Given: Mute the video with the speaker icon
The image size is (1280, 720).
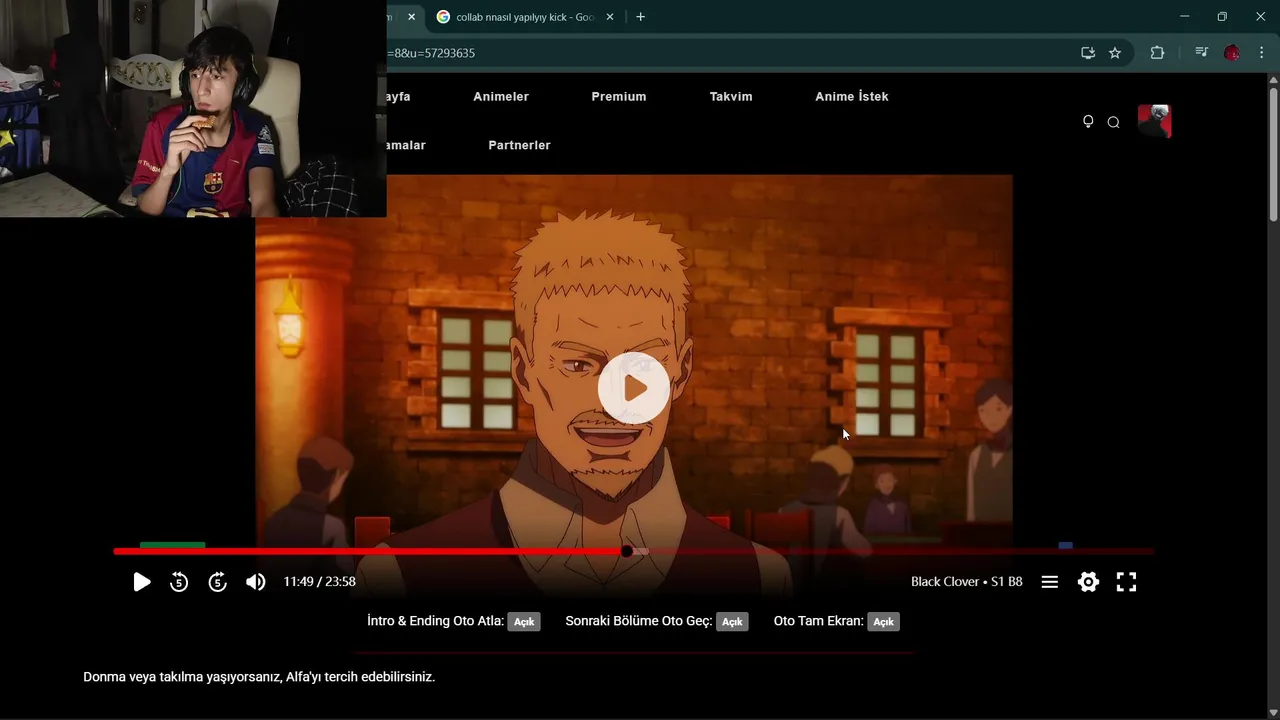Looking at the screenshot, I should click(x=256, y=582).
